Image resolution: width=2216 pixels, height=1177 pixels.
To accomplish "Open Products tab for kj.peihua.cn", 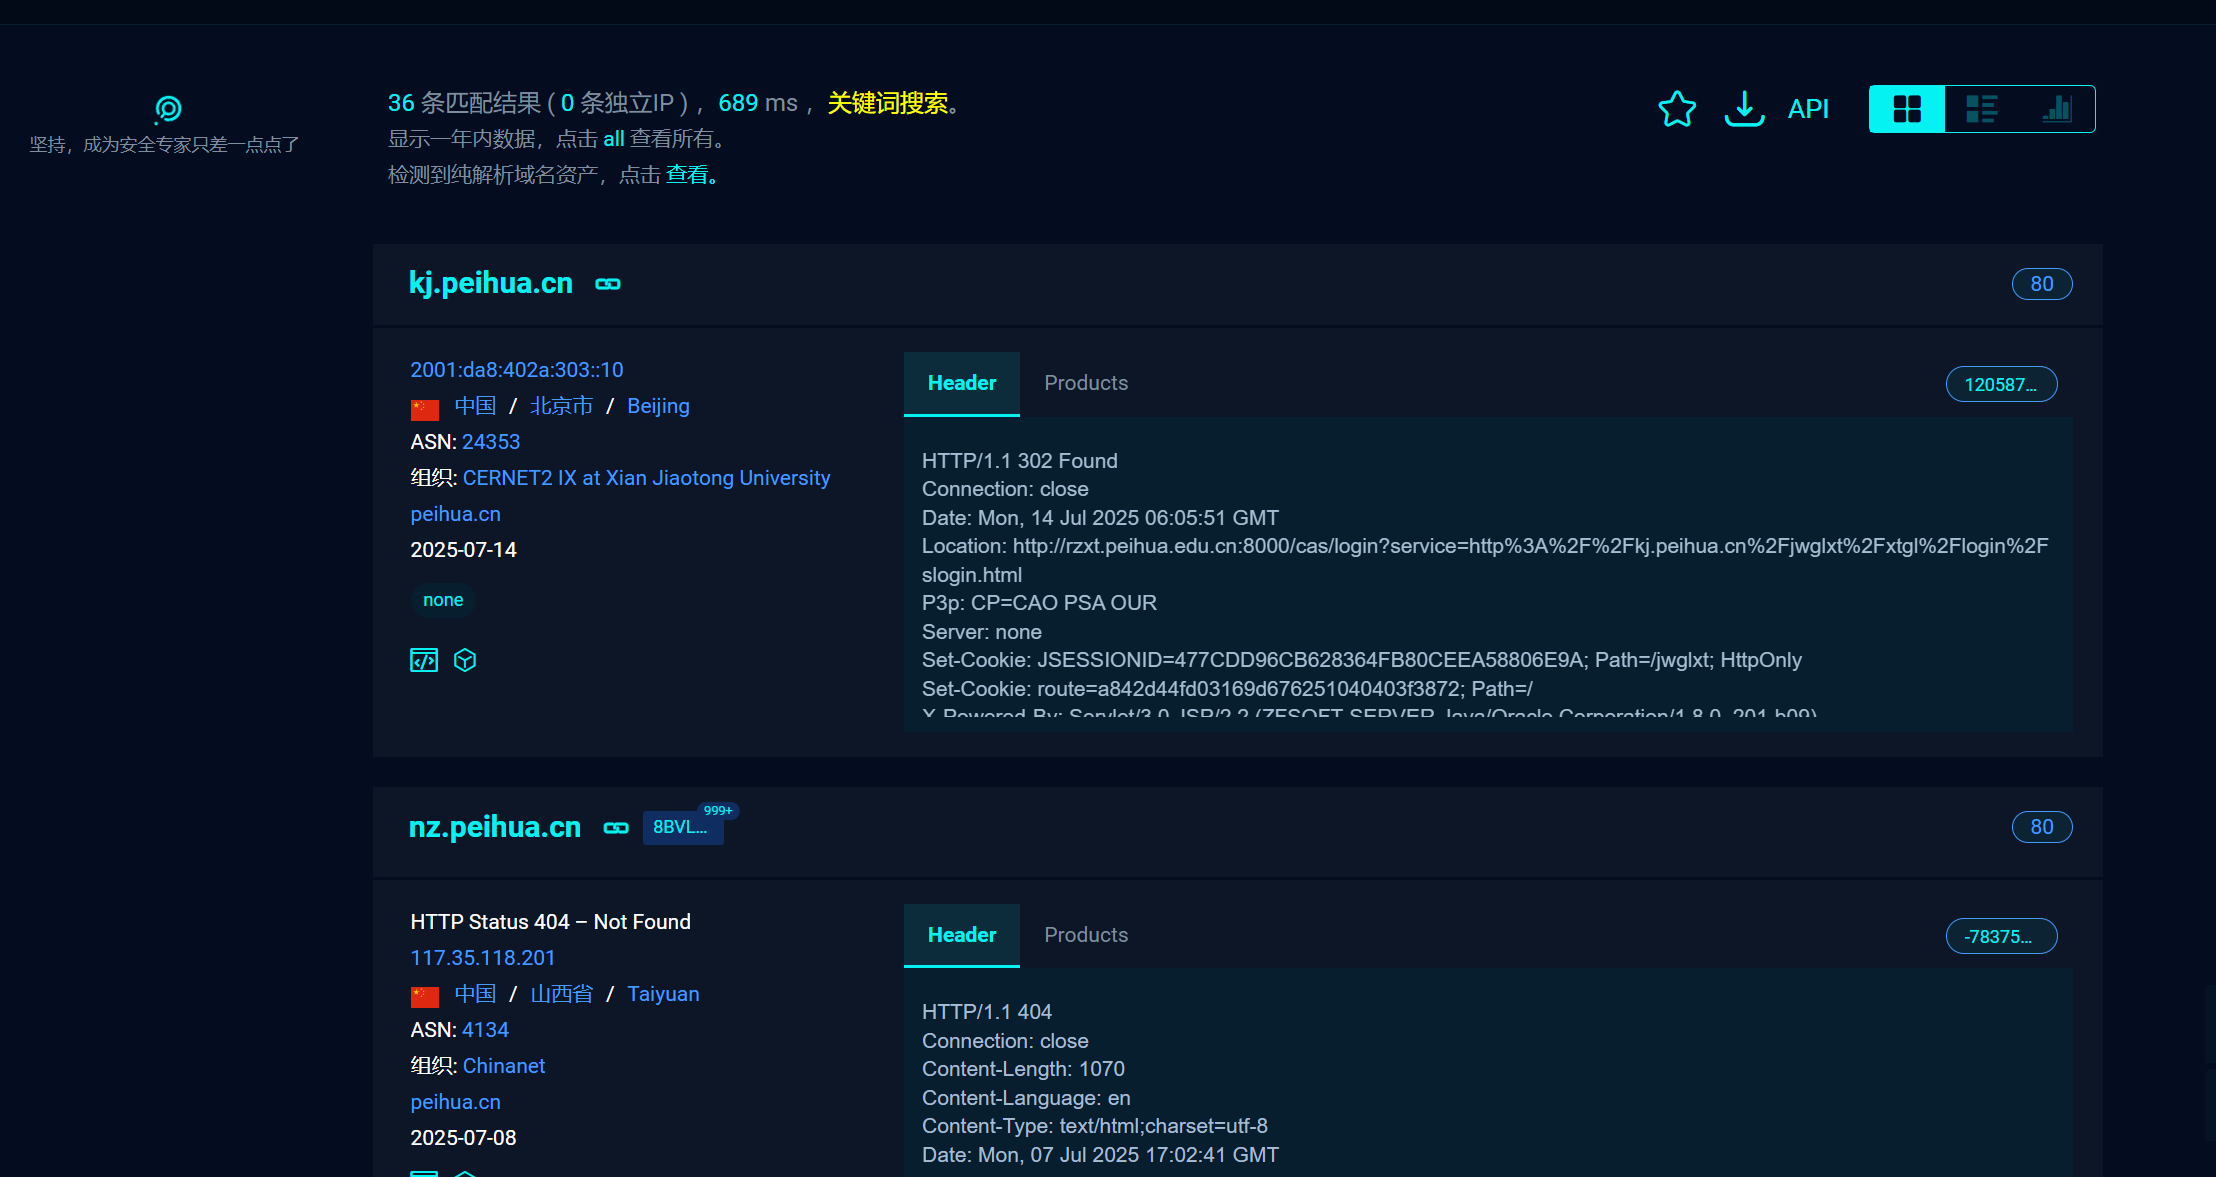I will [1086, 383].
